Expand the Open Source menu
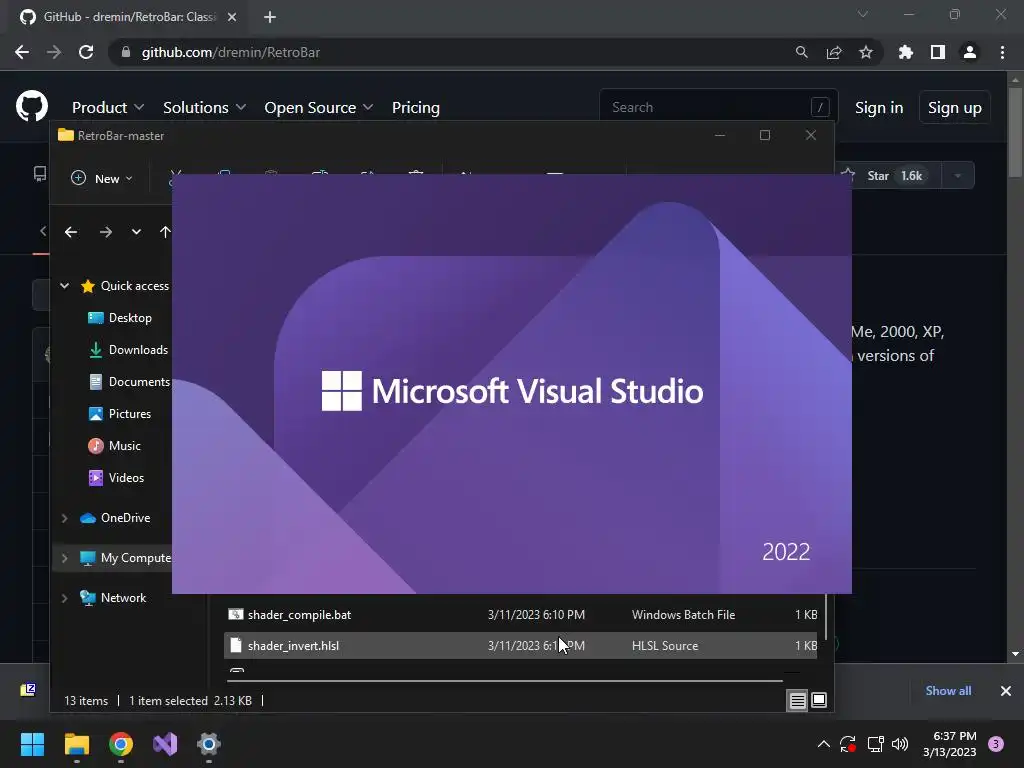This screenshot has width=1024, height=768. (x=319, y=107)
